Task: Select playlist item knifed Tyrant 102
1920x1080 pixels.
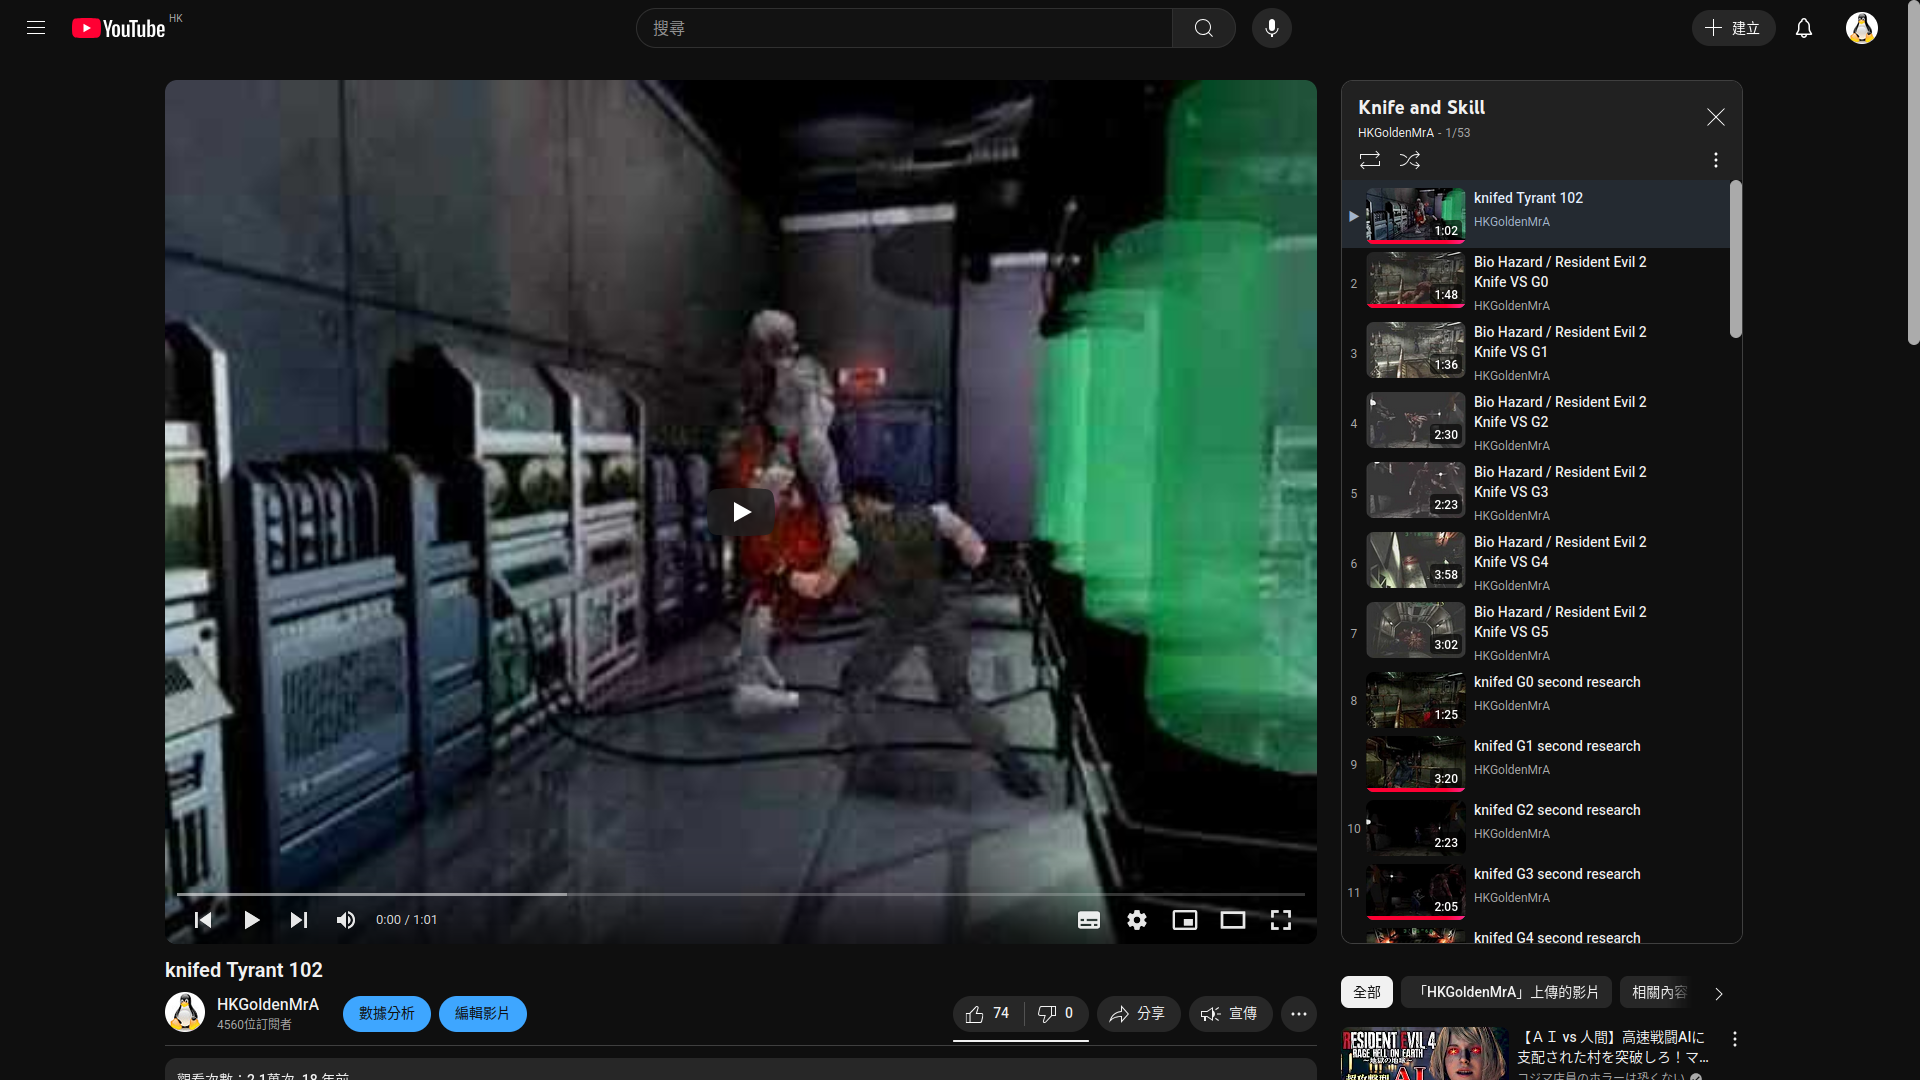Action: (x=1536, y=214)
